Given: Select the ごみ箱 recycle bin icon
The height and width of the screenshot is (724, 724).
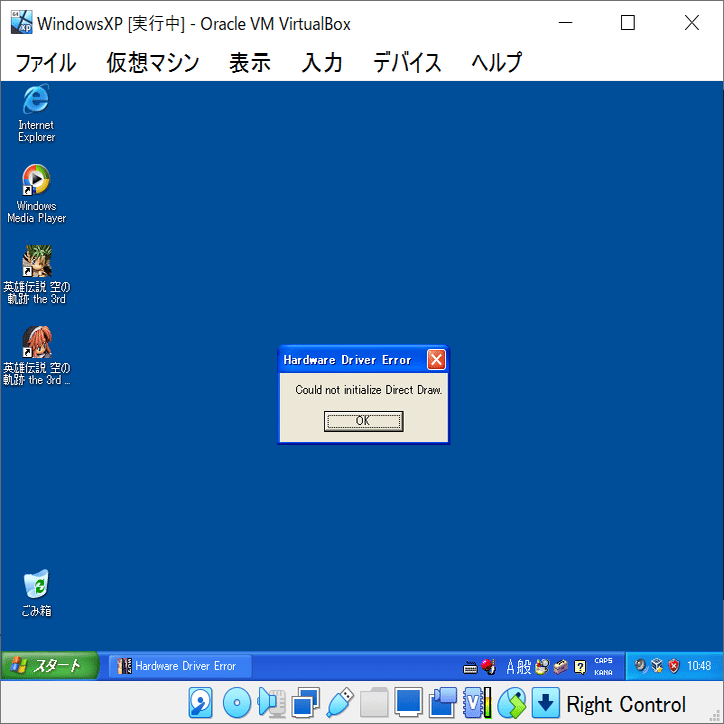Looking at the screenshot, I should [x=36, y=594].
